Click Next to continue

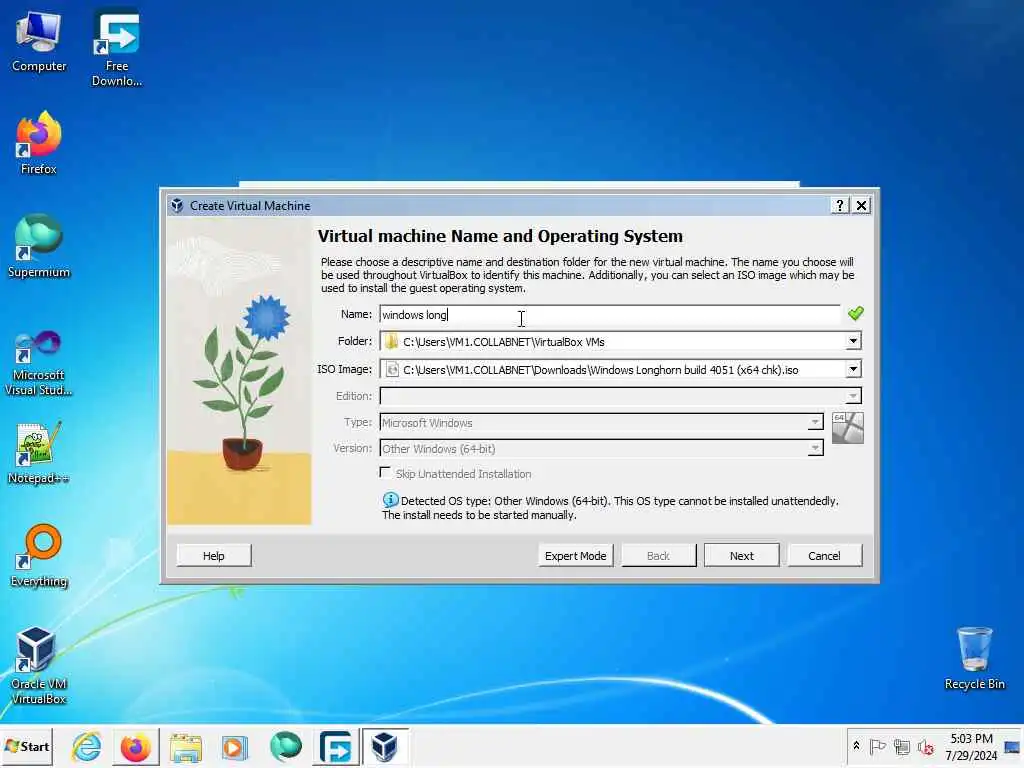tap(741, 556)
